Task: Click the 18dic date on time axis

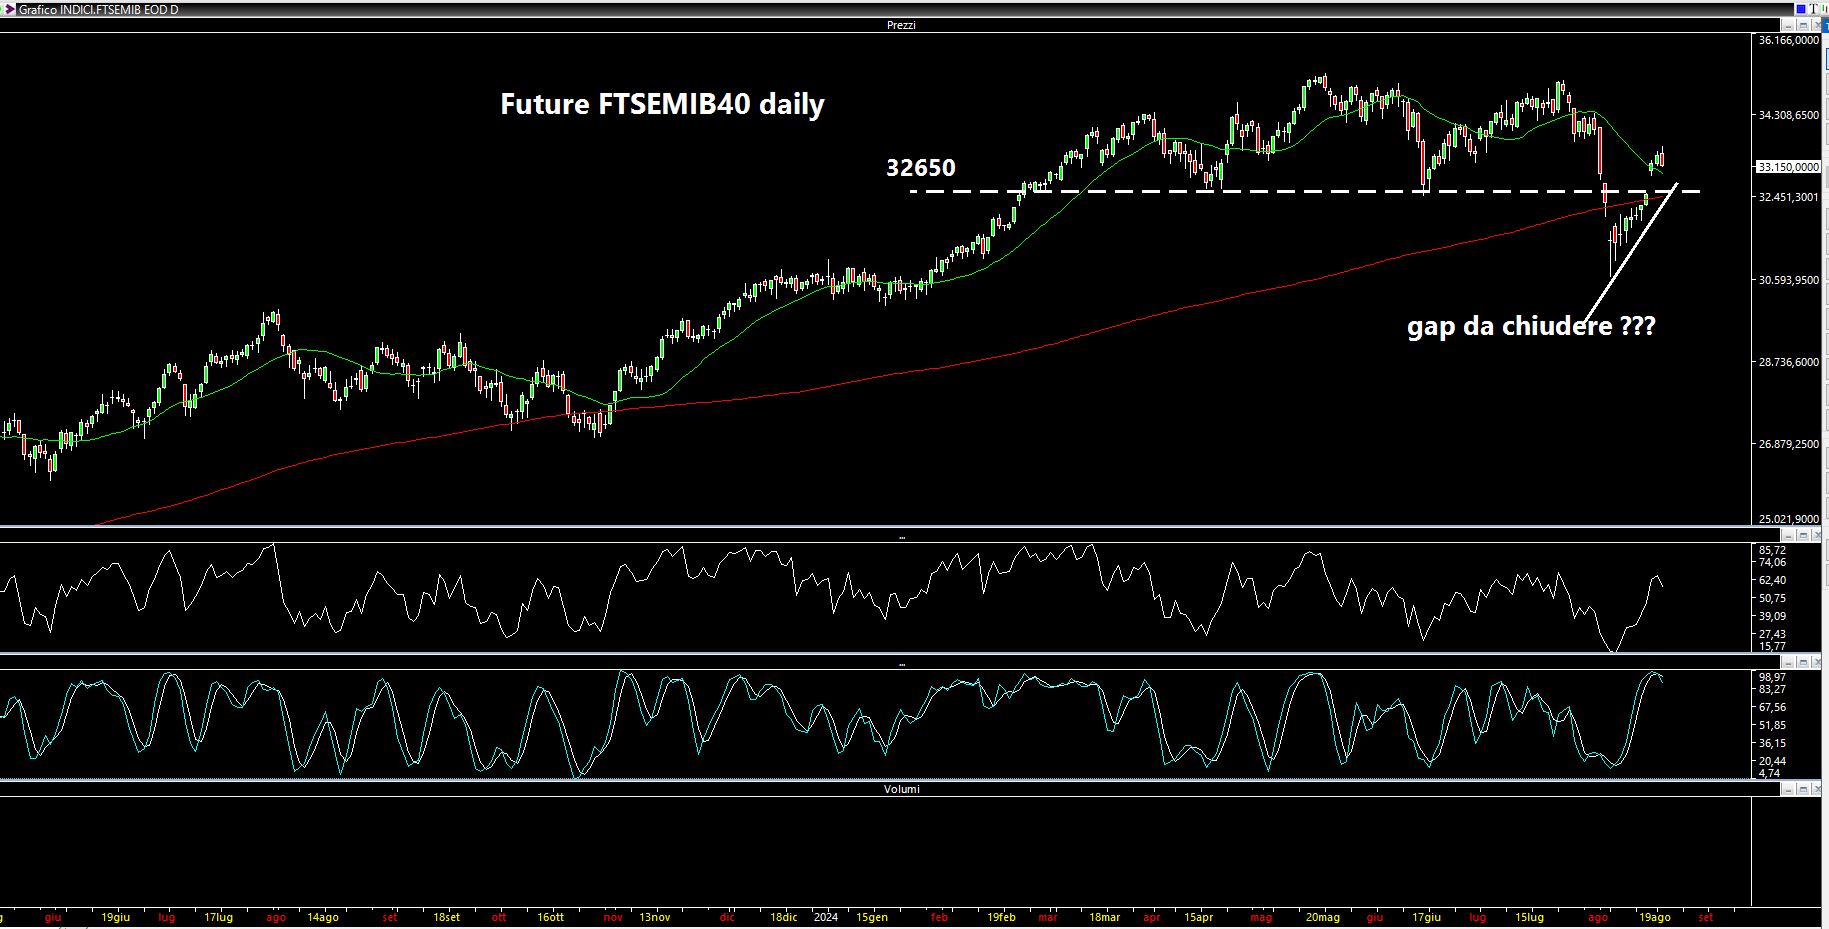Action: [x=784, y=917]
